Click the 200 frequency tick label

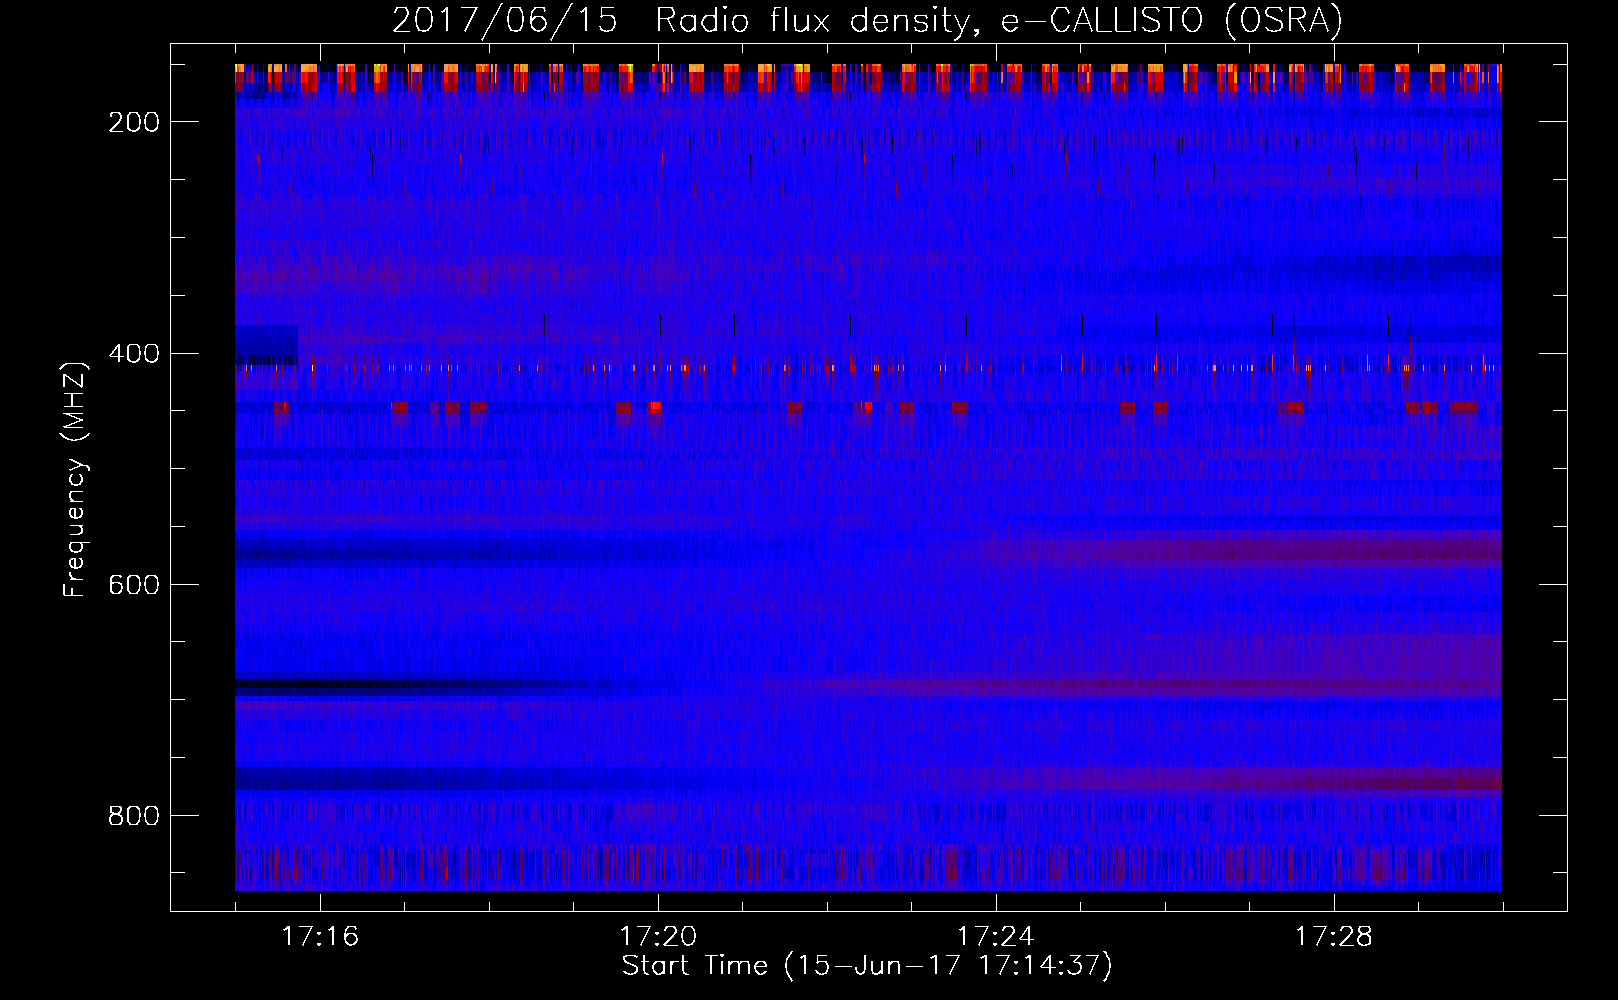[x=133, y=122]
